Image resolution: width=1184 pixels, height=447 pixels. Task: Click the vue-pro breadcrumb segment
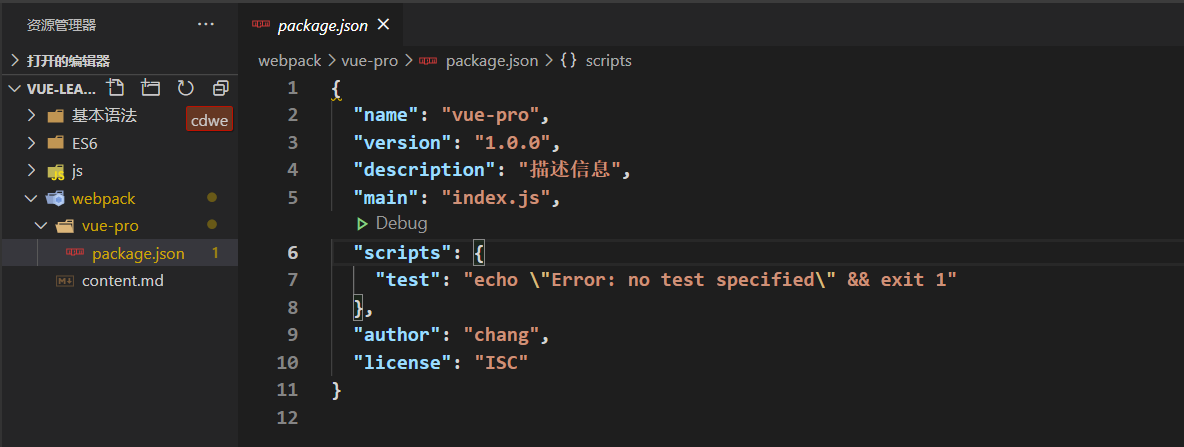pos(369,60)
